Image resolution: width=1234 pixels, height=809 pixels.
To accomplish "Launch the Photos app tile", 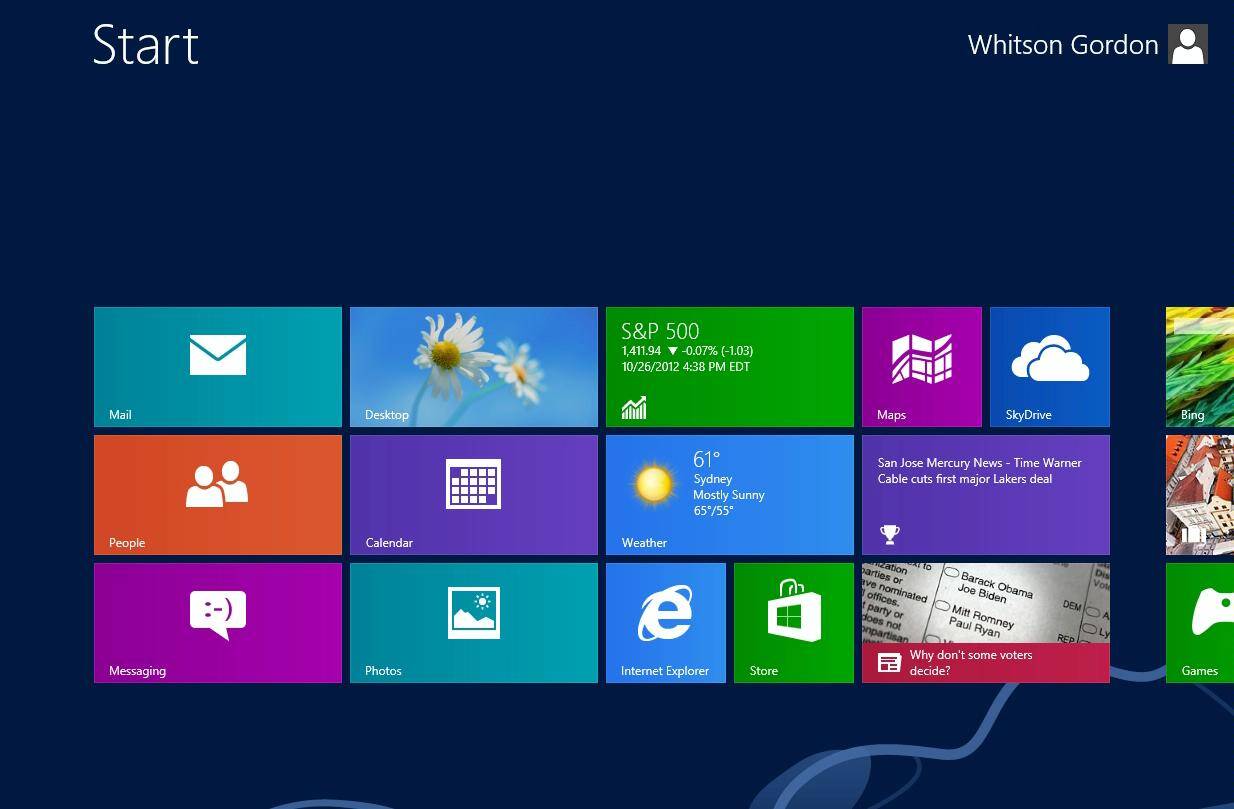I will pyautogui.click(x=473, y=622).
